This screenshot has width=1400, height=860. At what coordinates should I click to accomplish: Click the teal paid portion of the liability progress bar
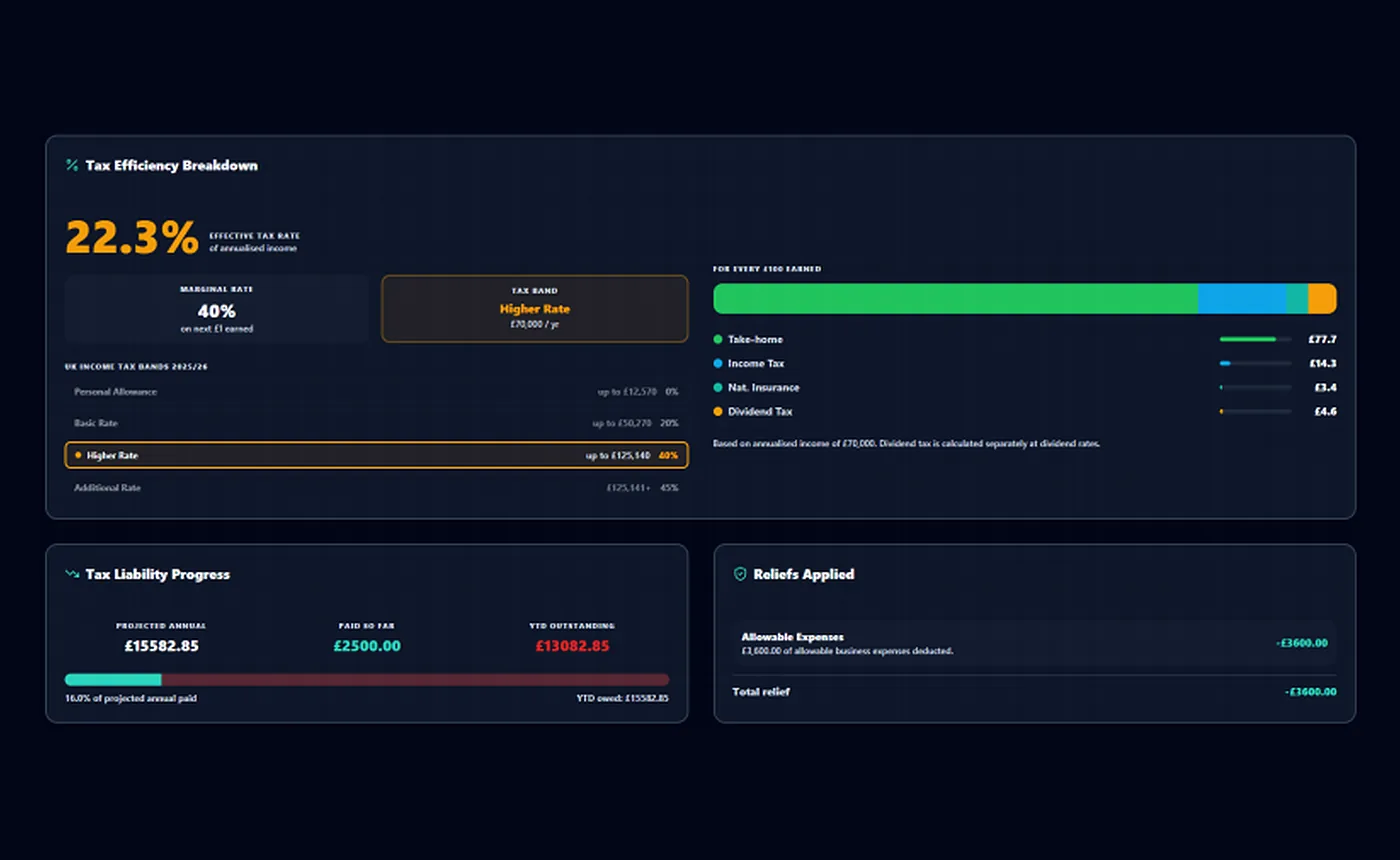coord(113,680)
